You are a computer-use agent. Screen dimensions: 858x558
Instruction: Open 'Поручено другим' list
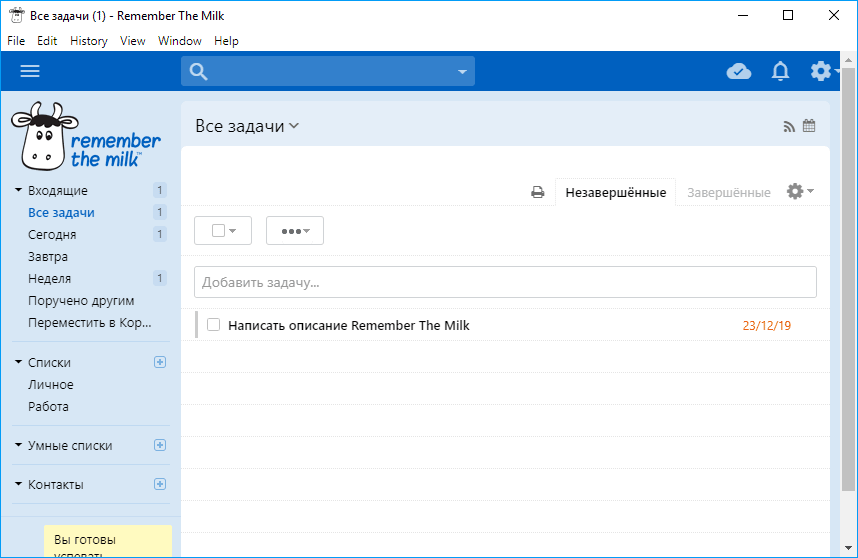[81, 301]
